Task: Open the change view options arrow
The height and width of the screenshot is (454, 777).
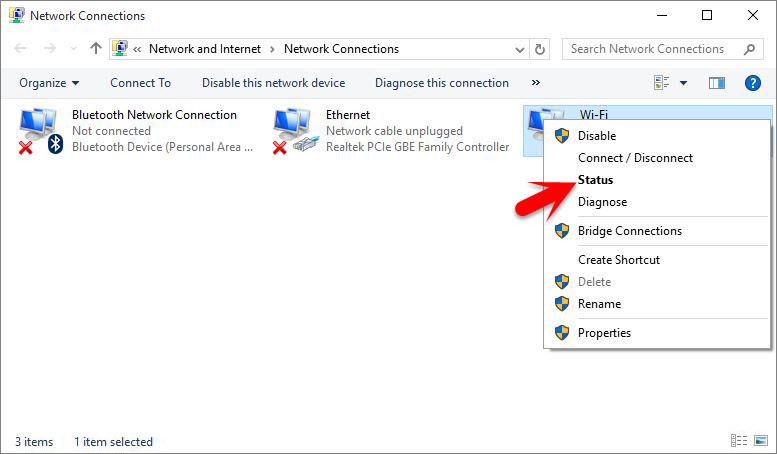Action: point(683,83)
